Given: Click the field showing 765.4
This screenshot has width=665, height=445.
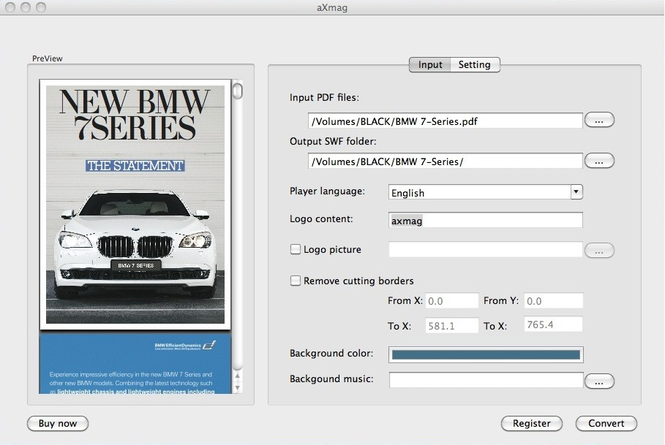Looking at the screenshot, I should click(x=553, y=325).
